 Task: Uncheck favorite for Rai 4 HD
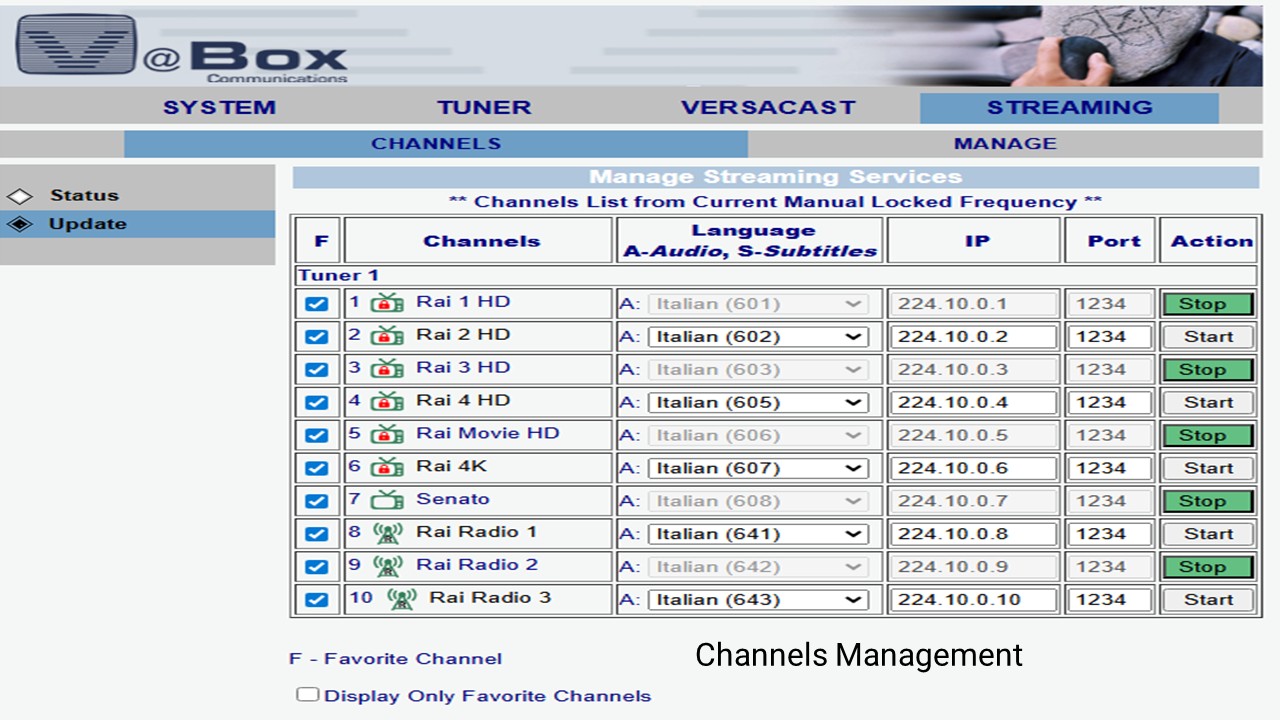coord(316,403)
